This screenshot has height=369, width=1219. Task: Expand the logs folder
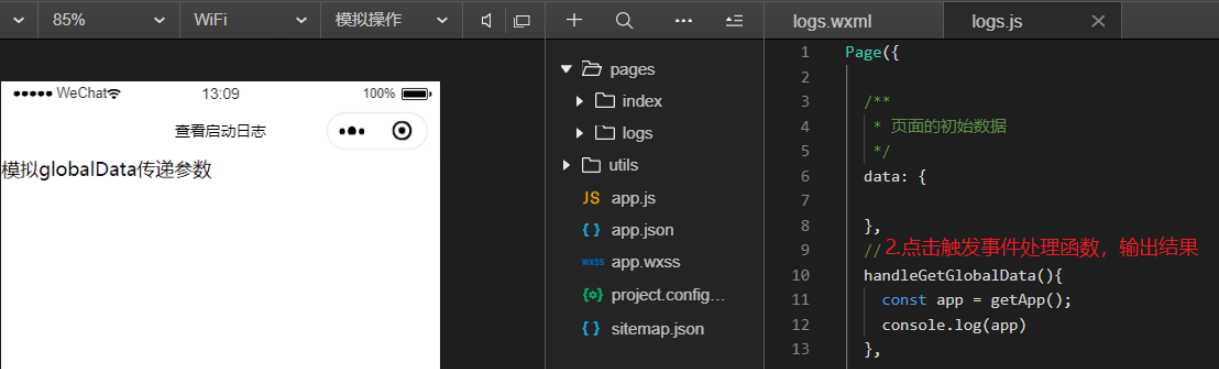[580, 133]
